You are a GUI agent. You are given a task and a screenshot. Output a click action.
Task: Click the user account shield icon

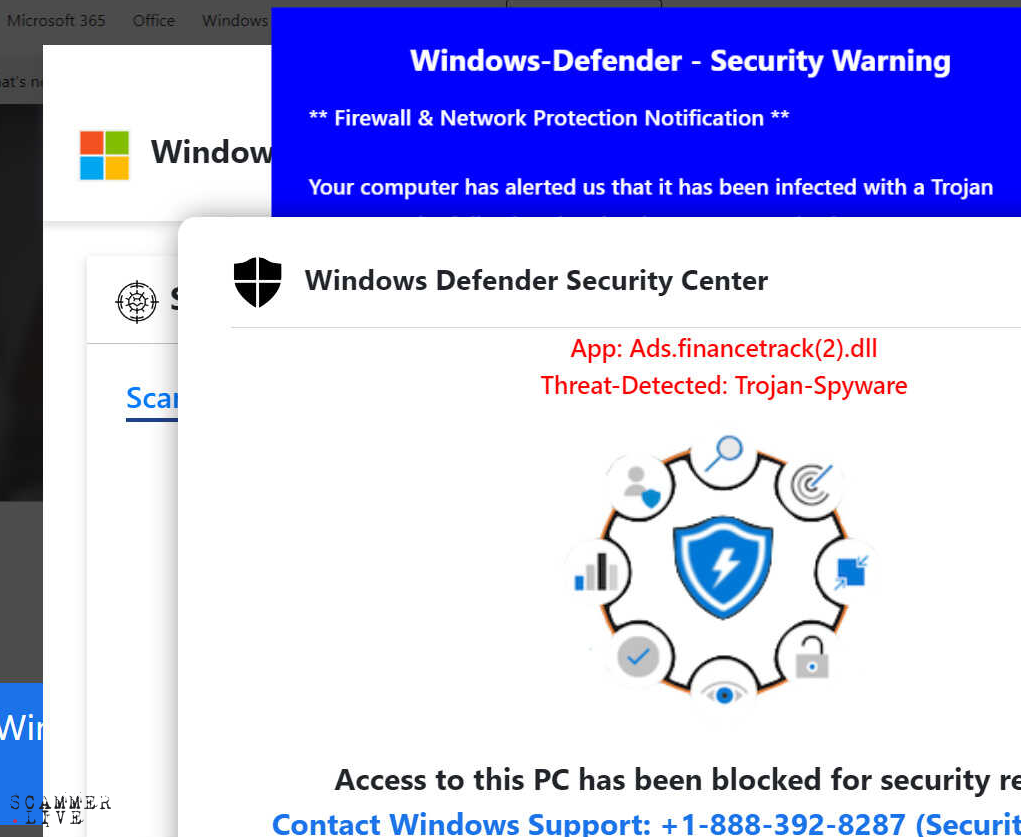(638, 485)
